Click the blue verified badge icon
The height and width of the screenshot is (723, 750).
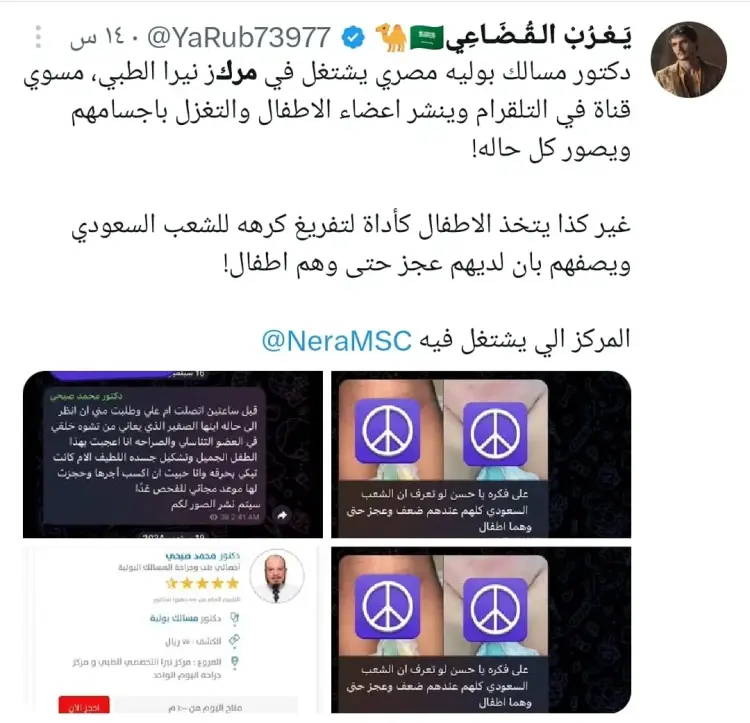click(353, 38)
